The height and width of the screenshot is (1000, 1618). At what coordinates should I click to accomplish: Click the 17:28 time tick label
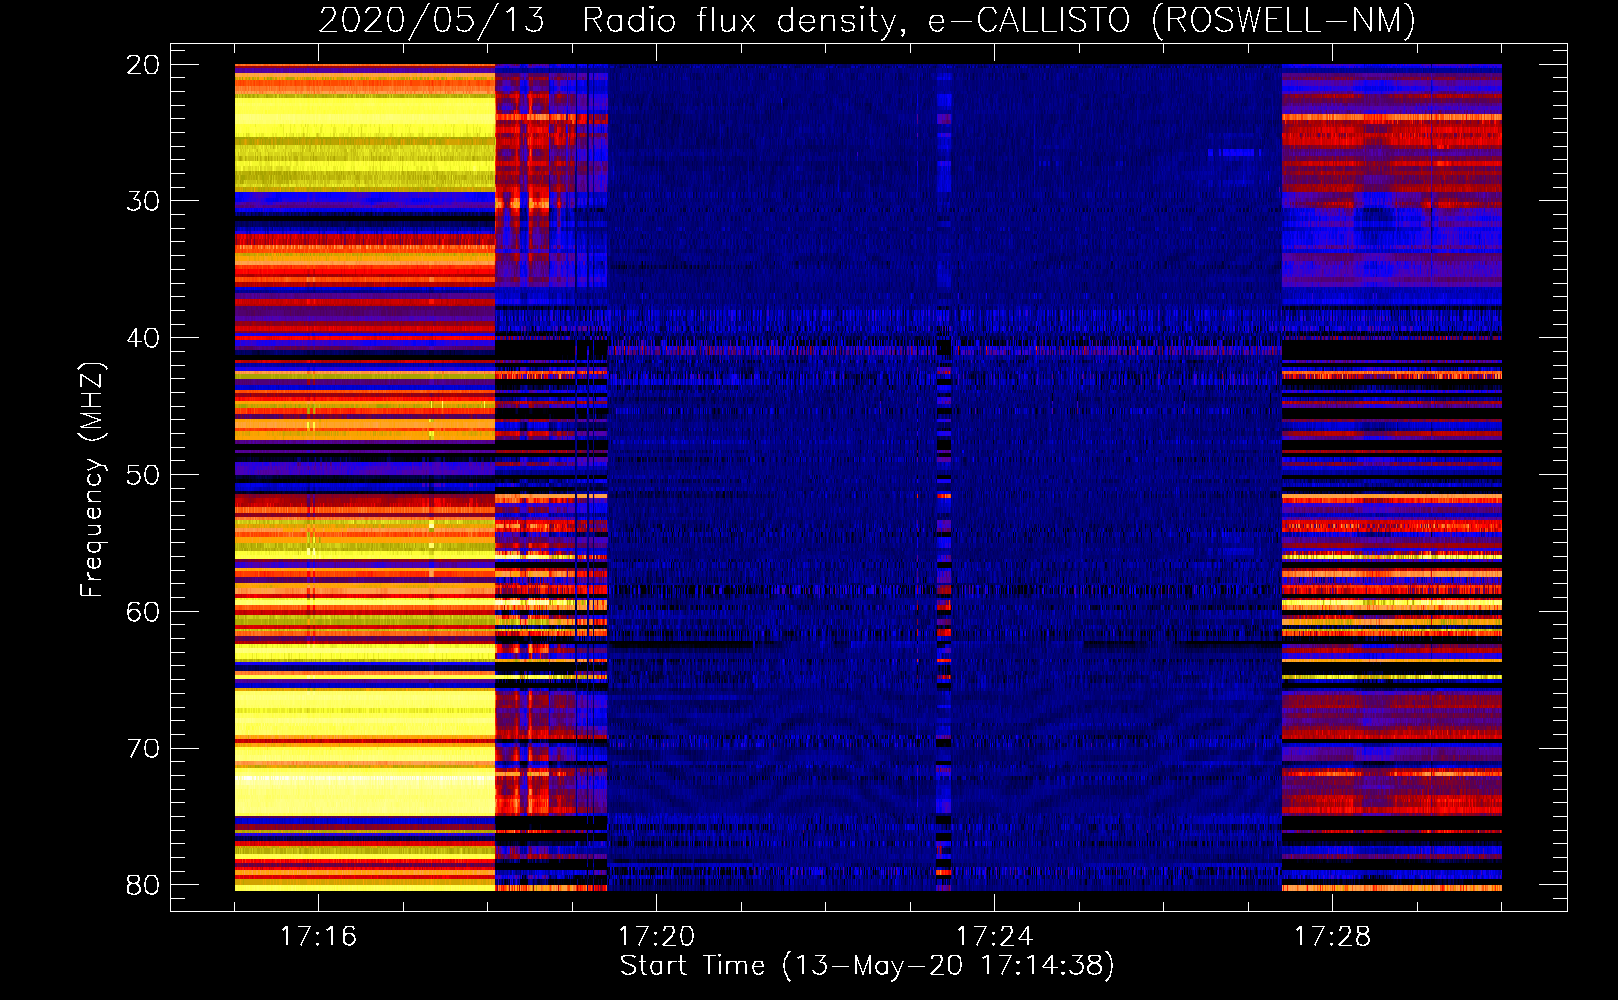click(1332, 937)
